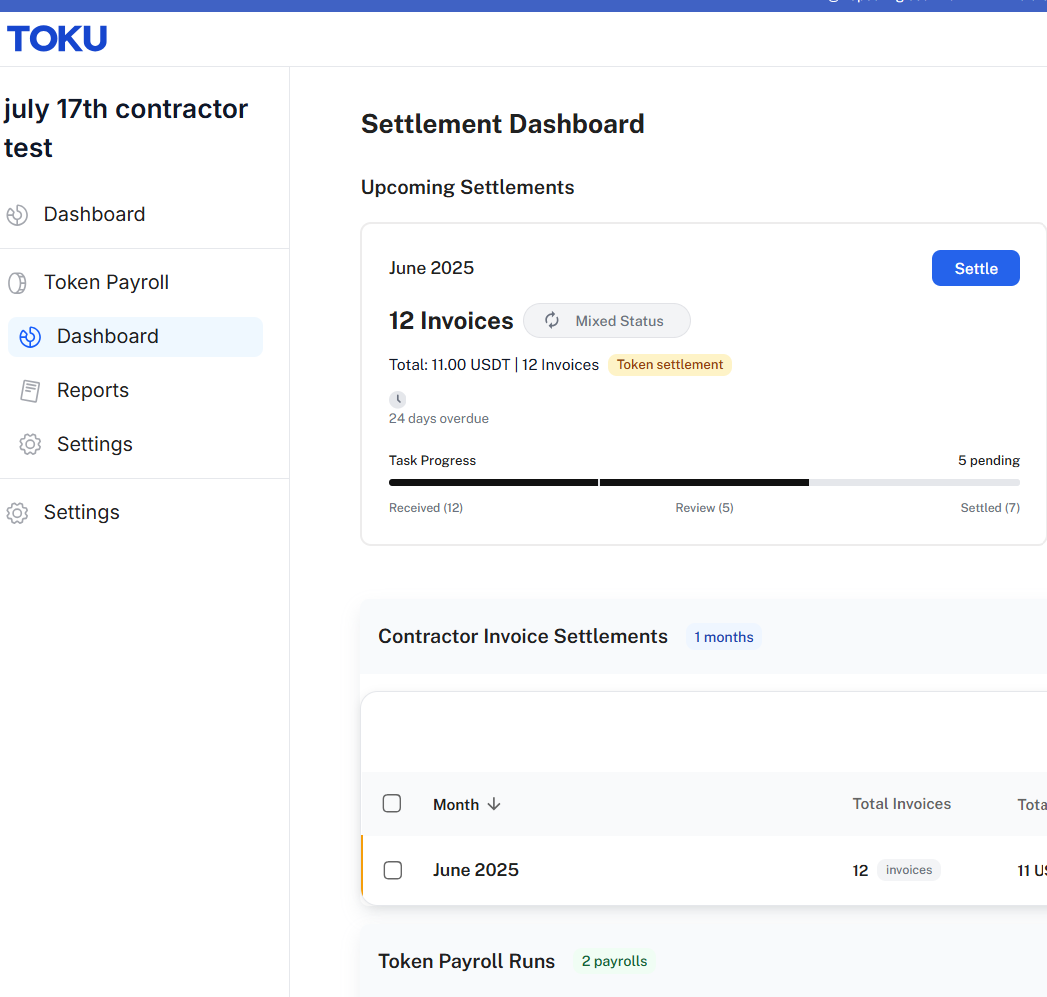Click the Token settlement tag

point(670,365)
